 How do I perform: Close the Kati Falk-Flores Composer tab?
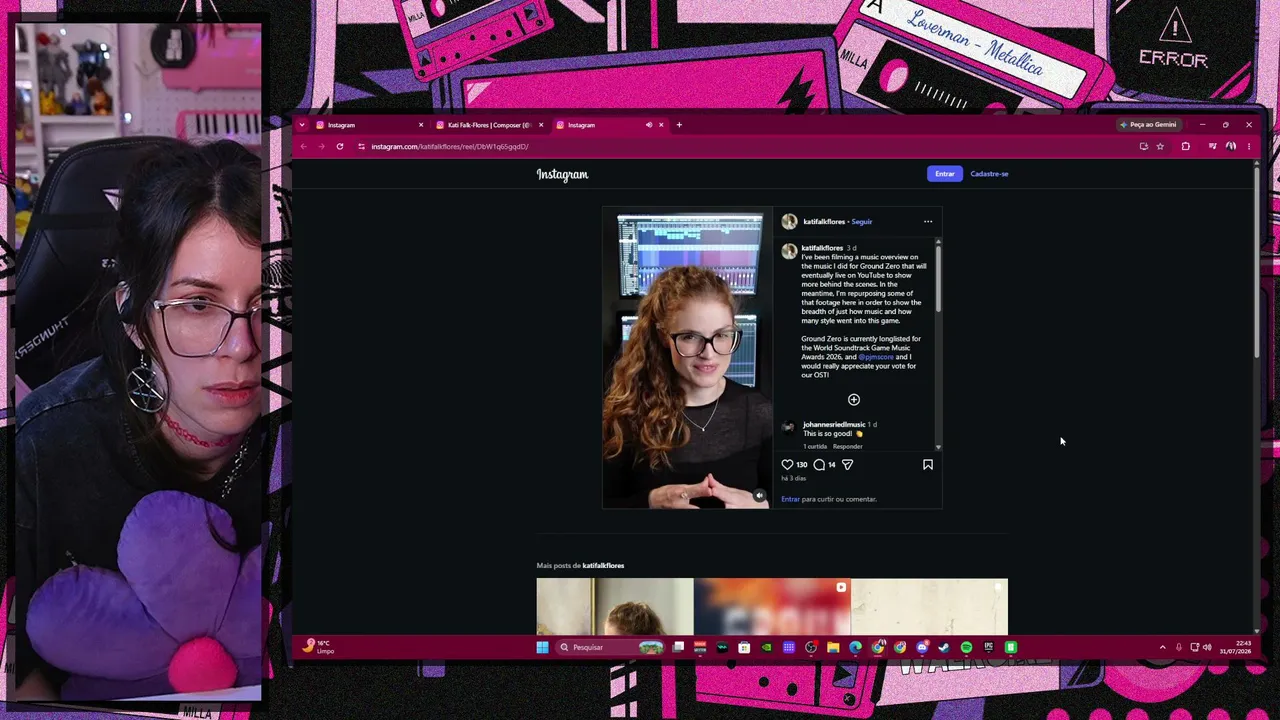[x=541, y=125]
